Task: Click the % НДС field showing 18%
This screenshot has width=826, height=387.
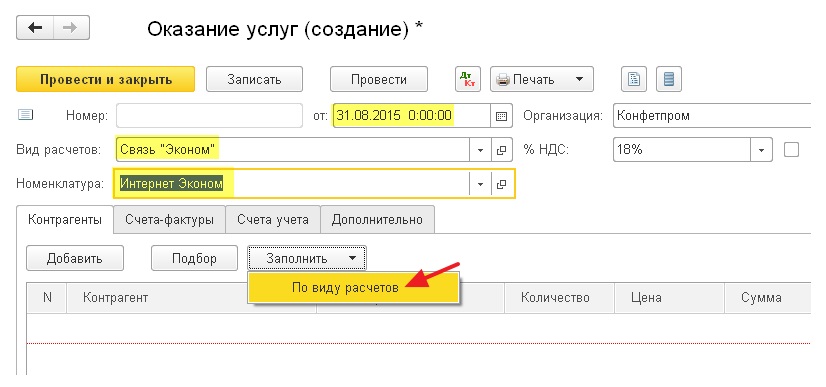Action: (682, 150)
